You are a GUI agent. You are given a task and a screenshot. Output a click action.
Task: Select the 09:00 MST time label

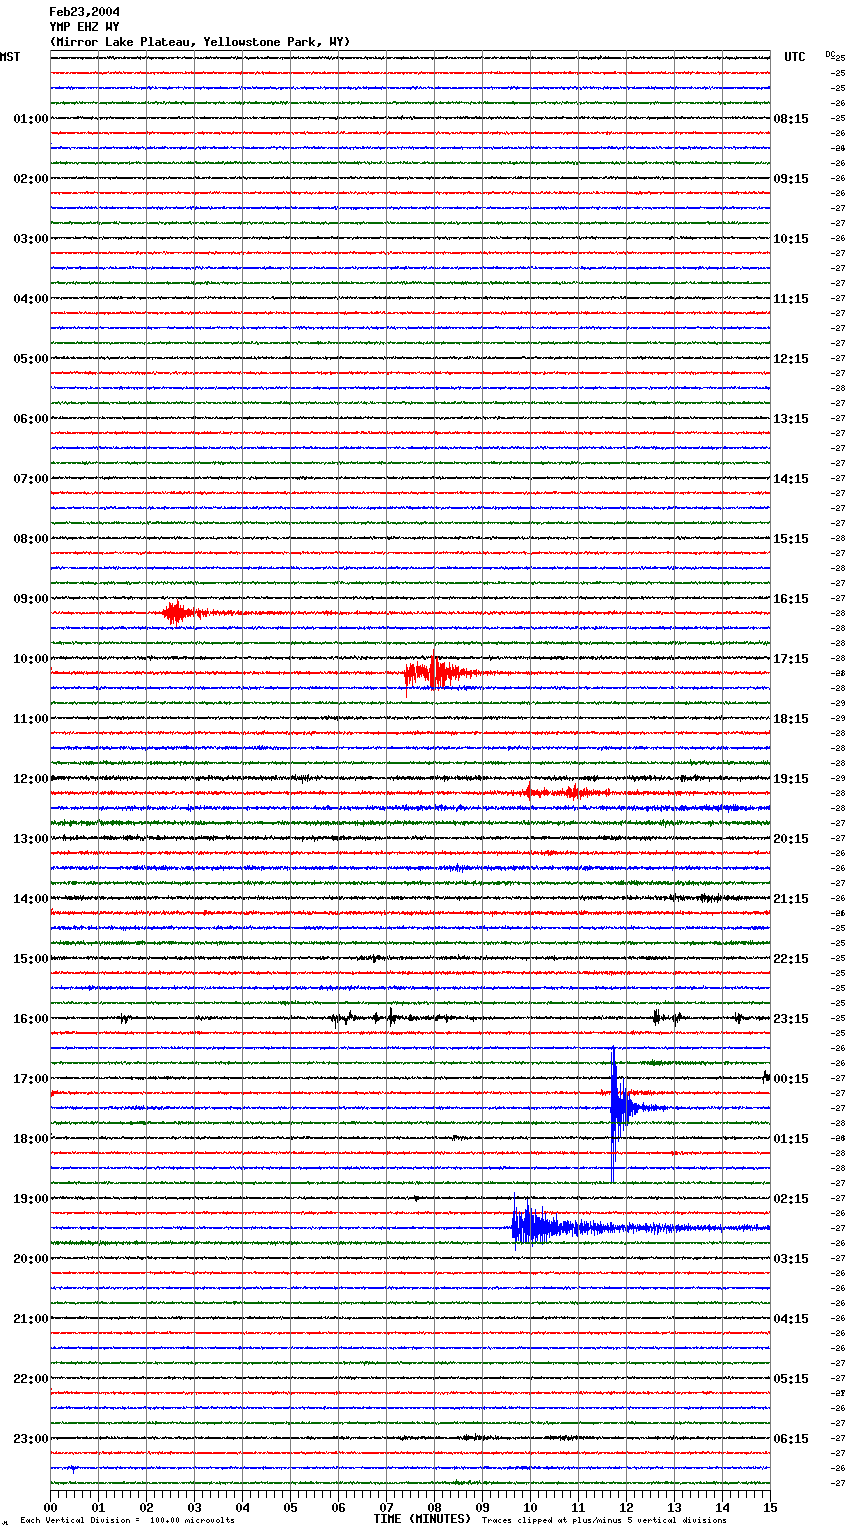tap(31, 599)
